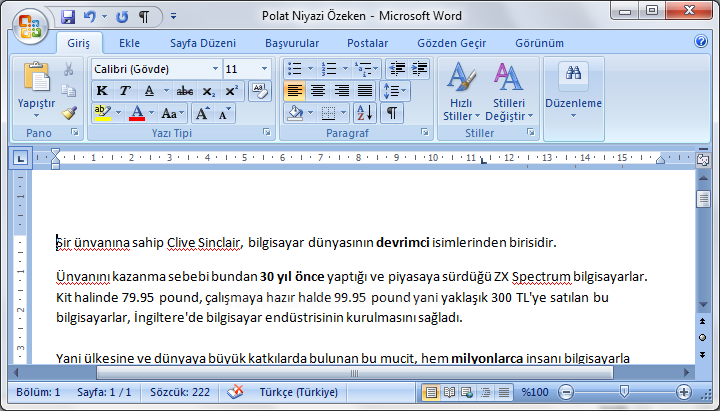Zoom in with plus button
The height and width of the screenshot is (411, 720).
[x=684, y=392]
